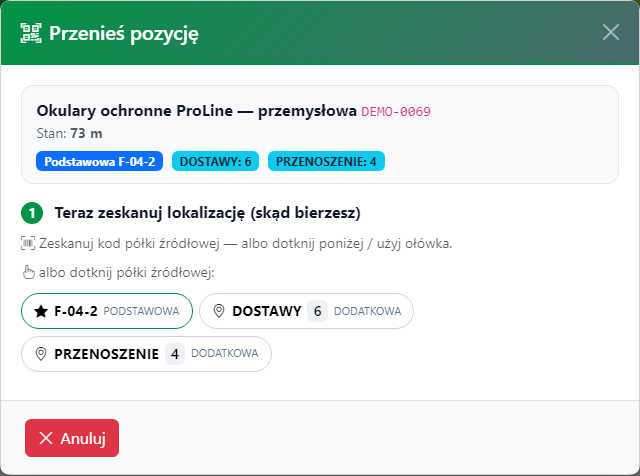Screen dimensions: 640x476
Task: Cancel with the Anuluj button
Action: tap(72, 438)
